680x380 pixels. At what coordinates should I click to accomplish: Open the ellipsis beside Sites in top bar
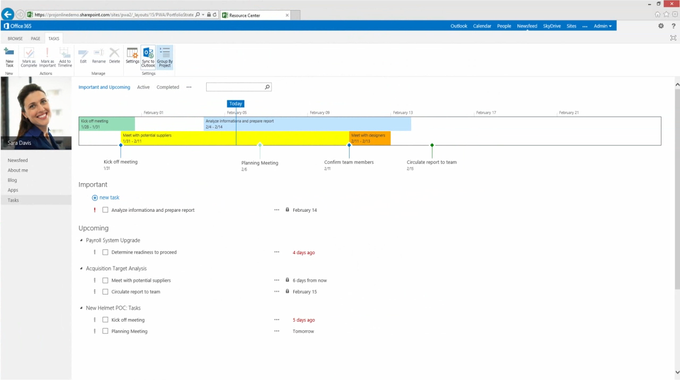coord(585,26)
